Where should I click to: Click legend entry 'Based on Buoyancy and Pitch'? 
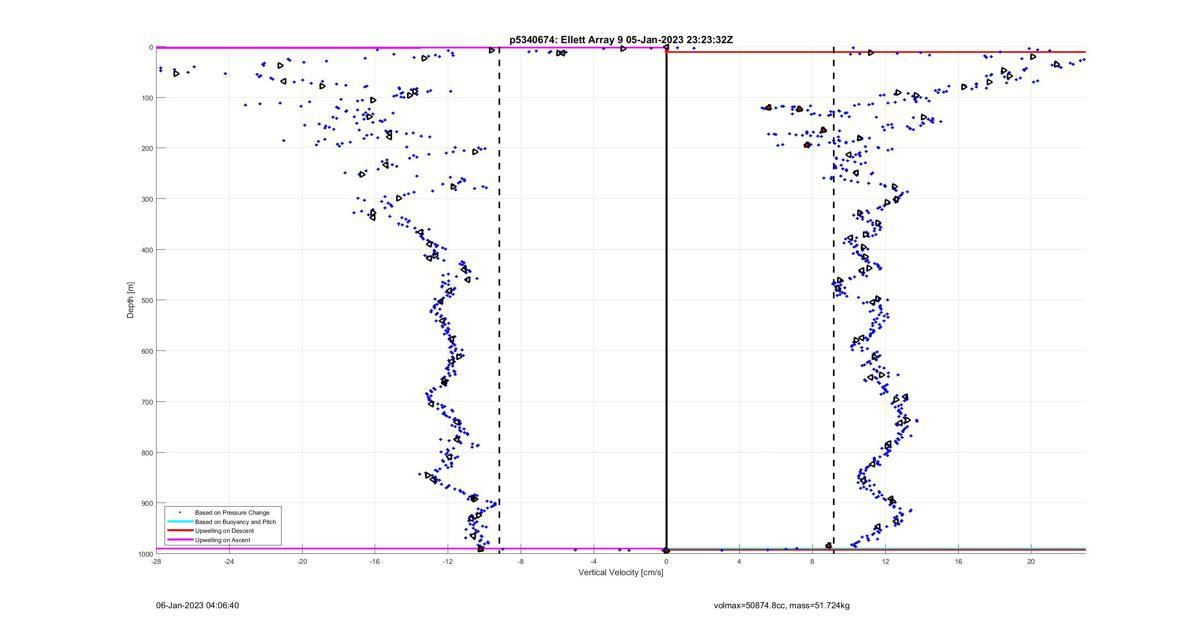(x=235, y=522)
